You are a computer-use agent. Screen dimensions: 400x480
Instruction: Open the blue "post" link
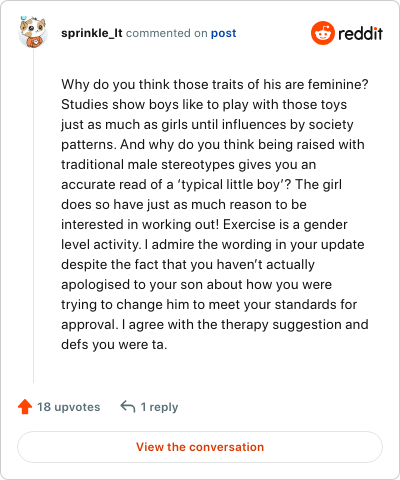pos(223,33)
